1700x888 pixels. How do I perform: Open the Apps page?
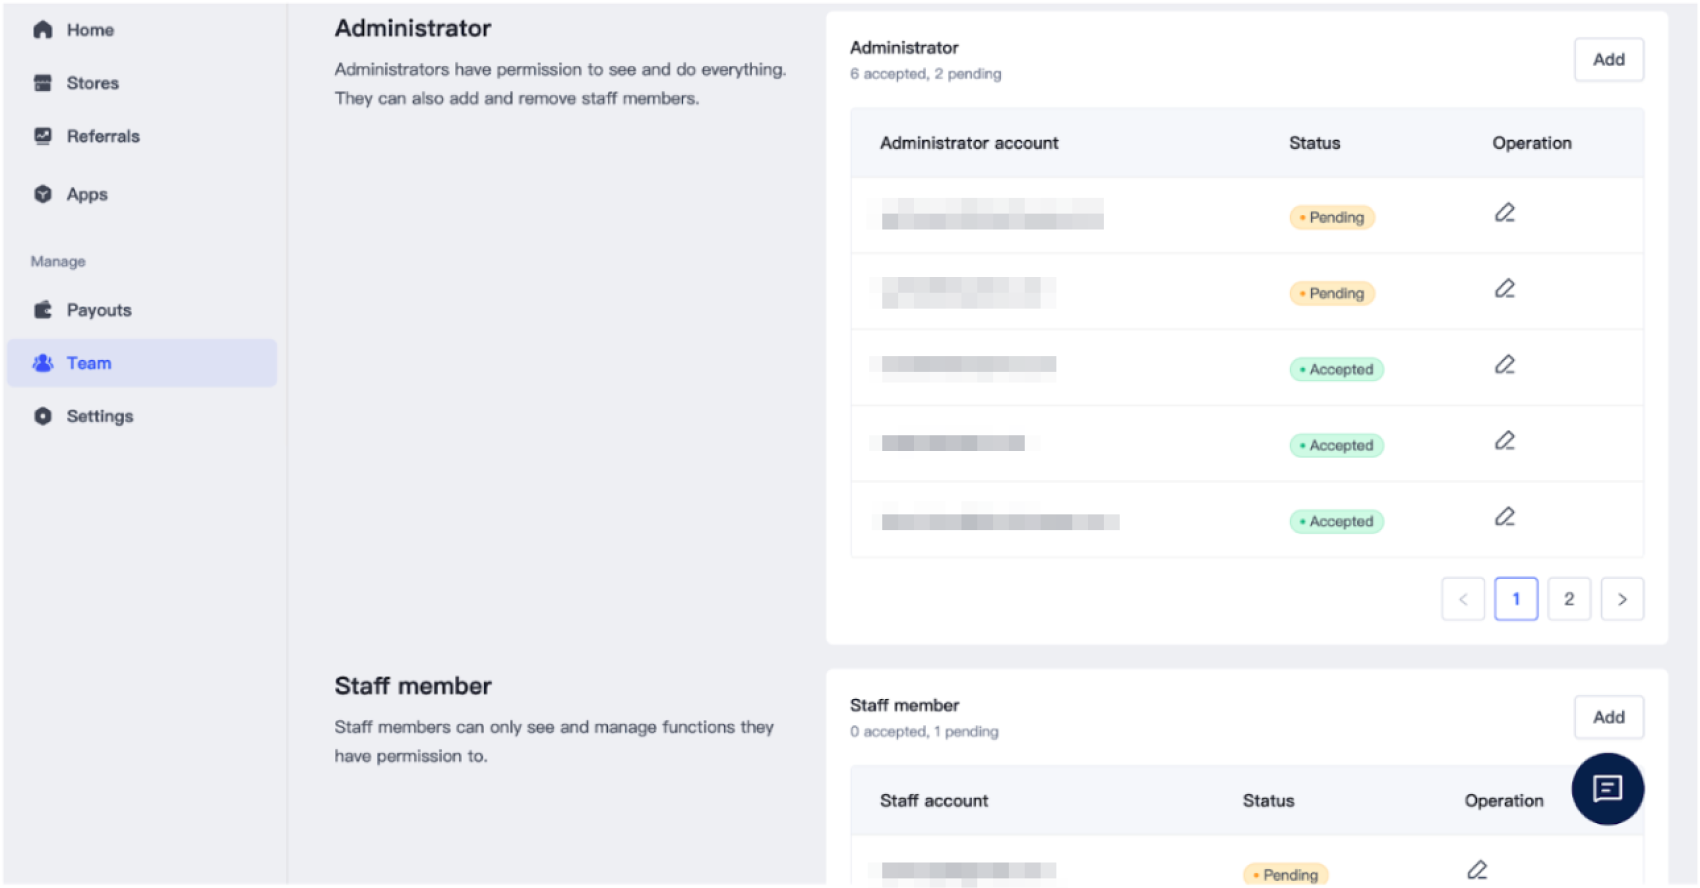86,194
